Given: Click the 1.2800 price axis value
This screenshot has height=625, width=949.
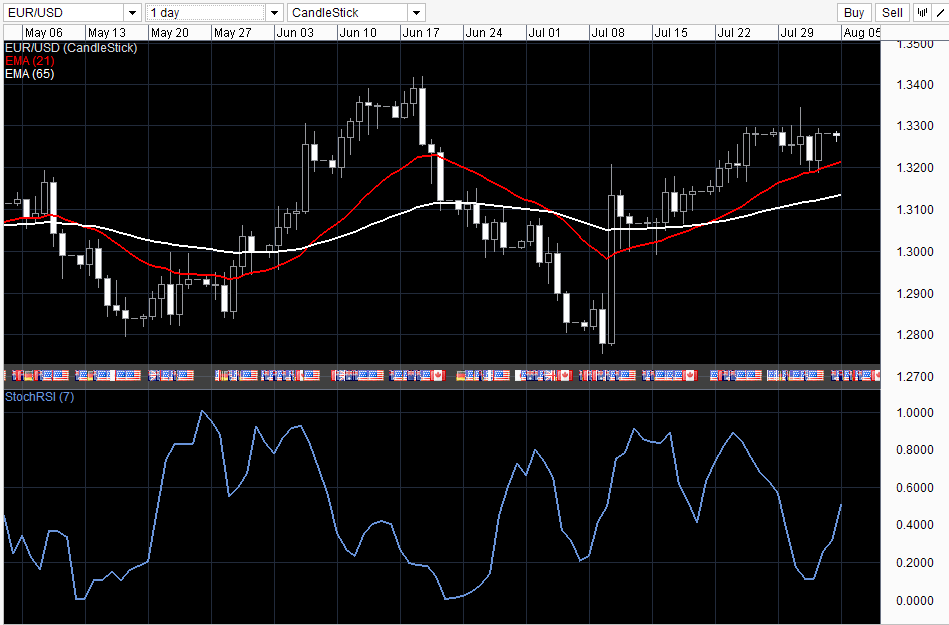Looking at the screenshot, I should click(915, 335).
